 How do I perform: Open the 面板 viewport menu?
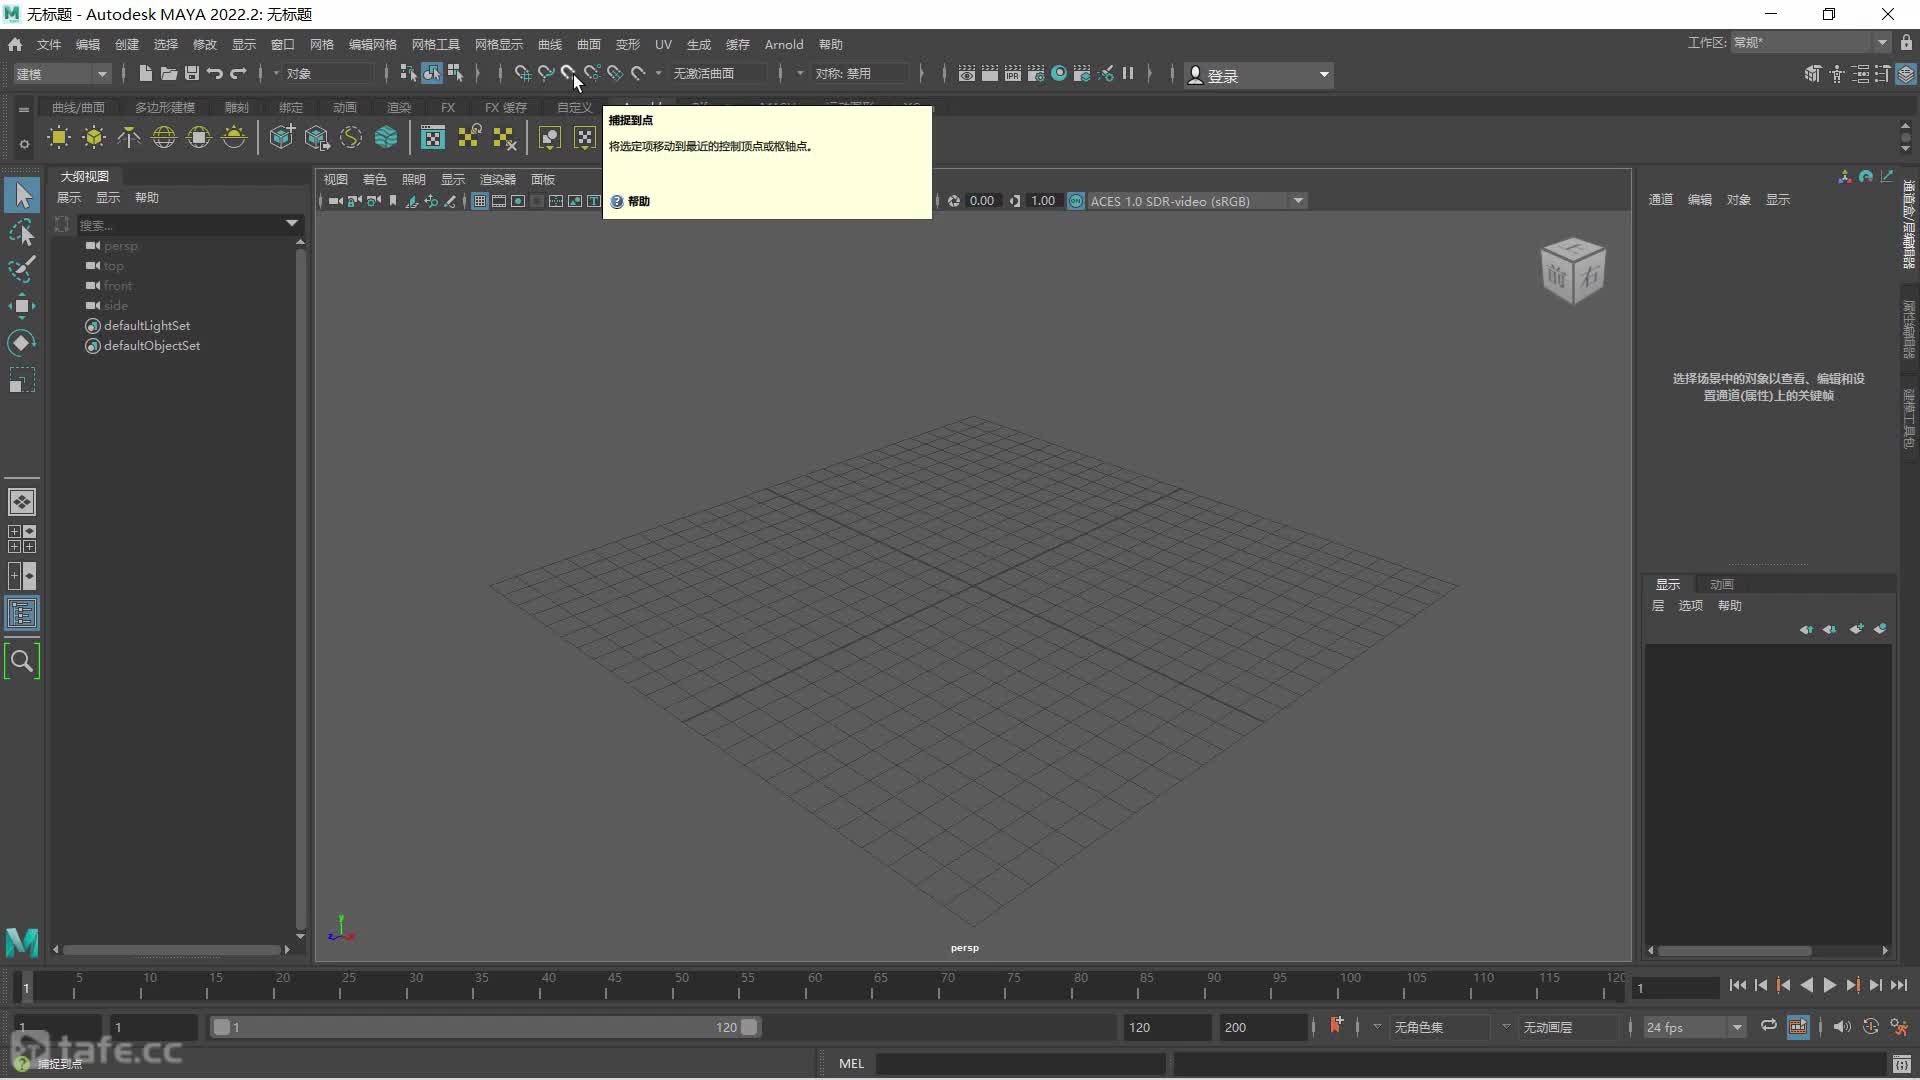tap(543, 179)
